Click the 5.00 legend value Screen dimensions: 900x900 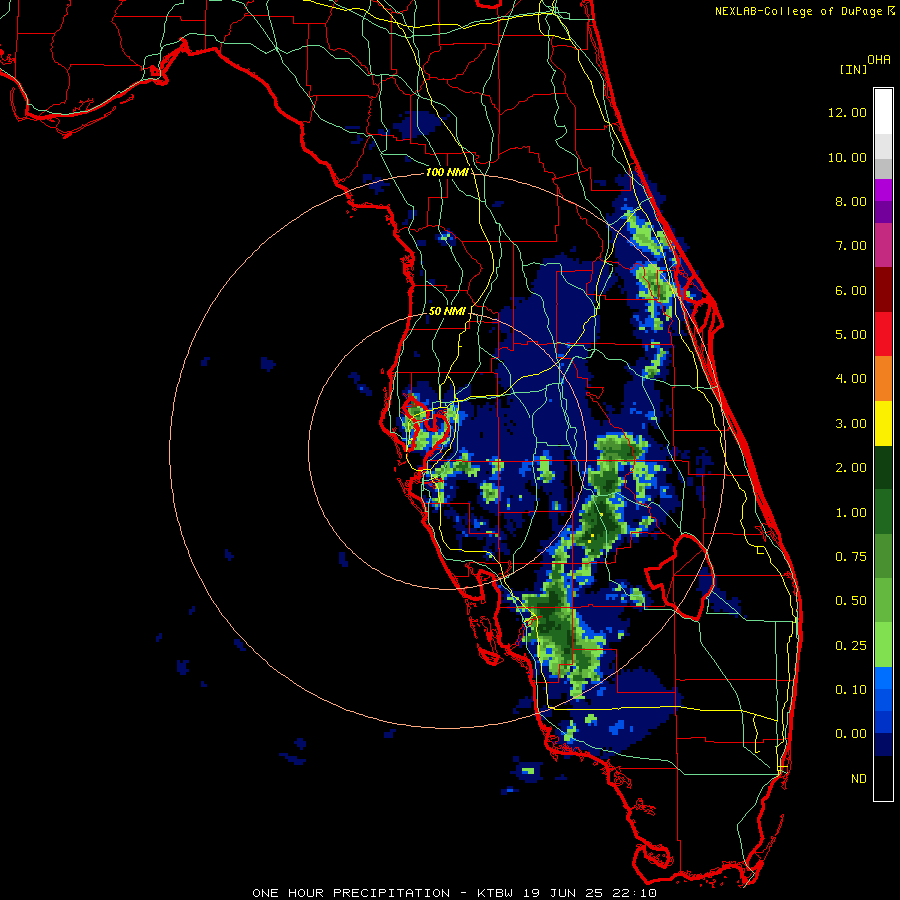pos(851,335)
